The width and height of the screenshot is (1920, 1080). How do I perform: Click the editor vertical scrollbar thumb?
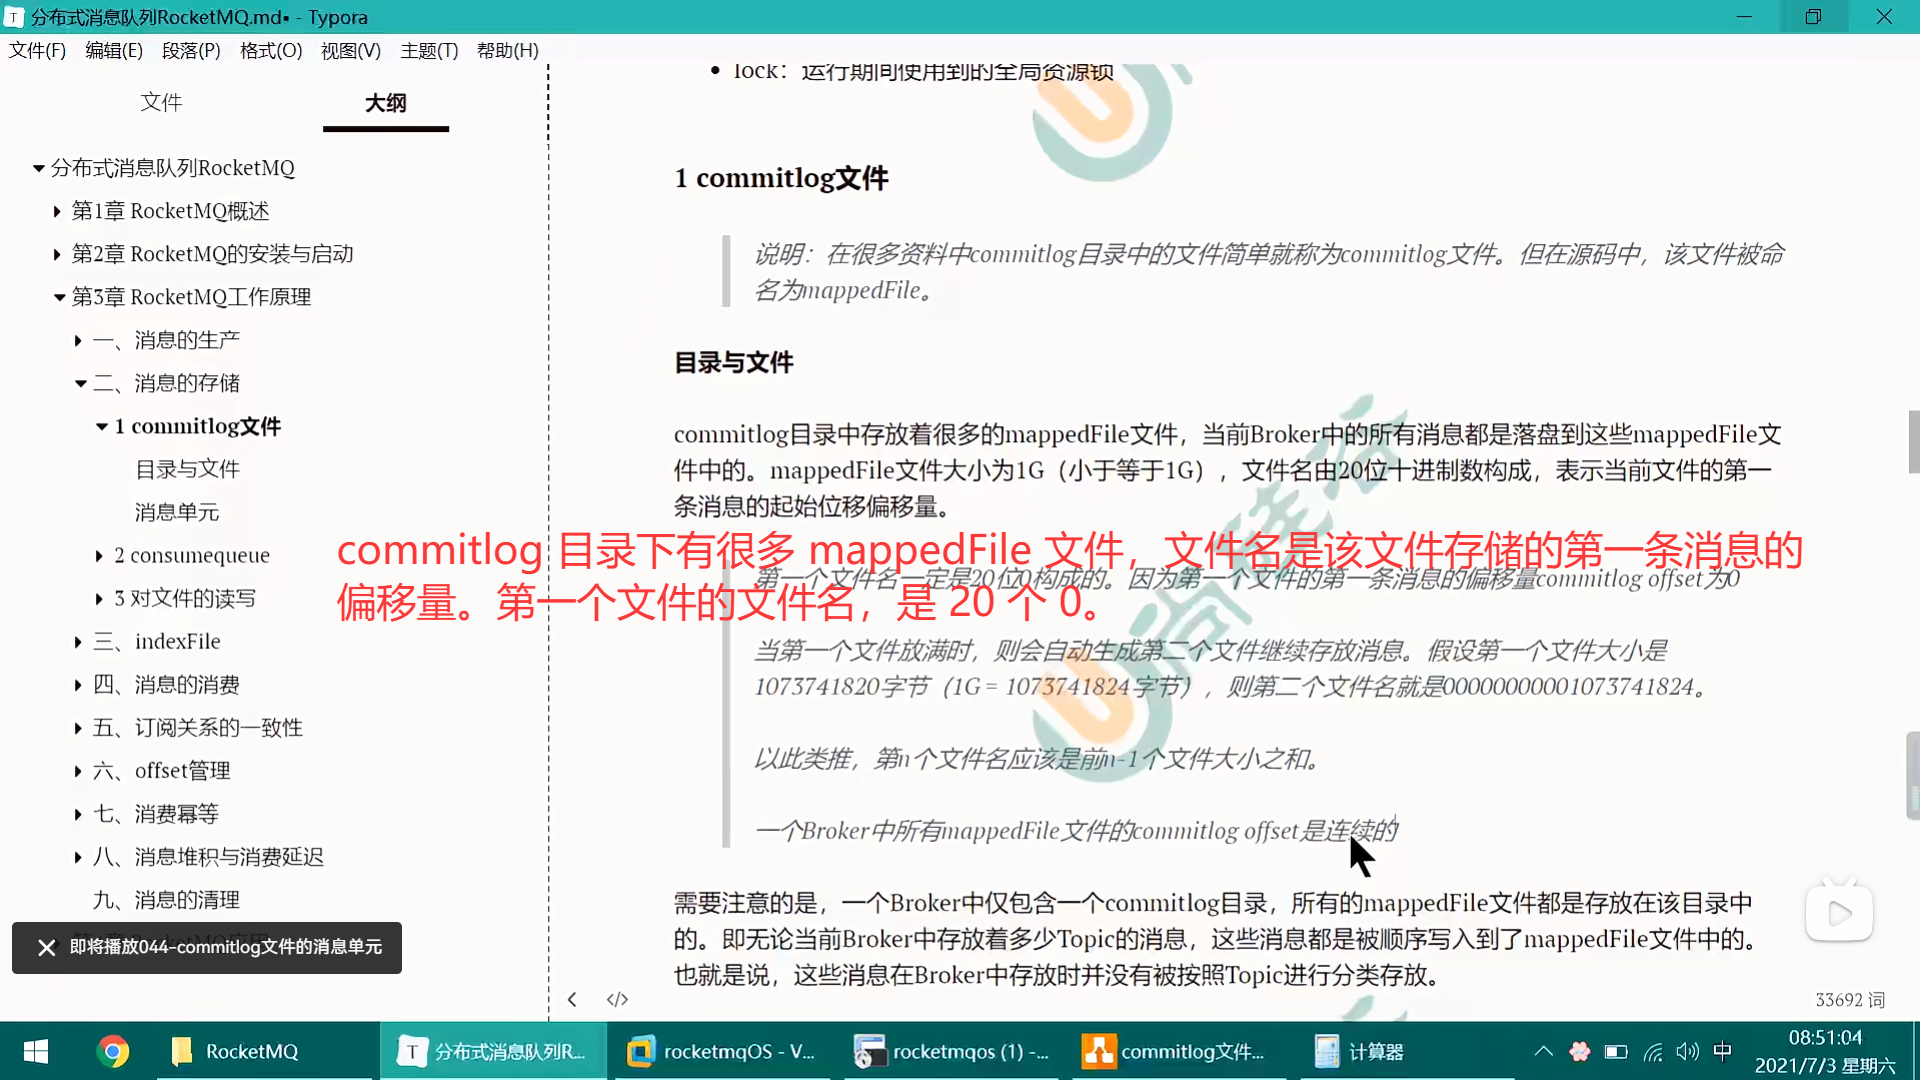pyautogui.click(x=1913, y=440)
